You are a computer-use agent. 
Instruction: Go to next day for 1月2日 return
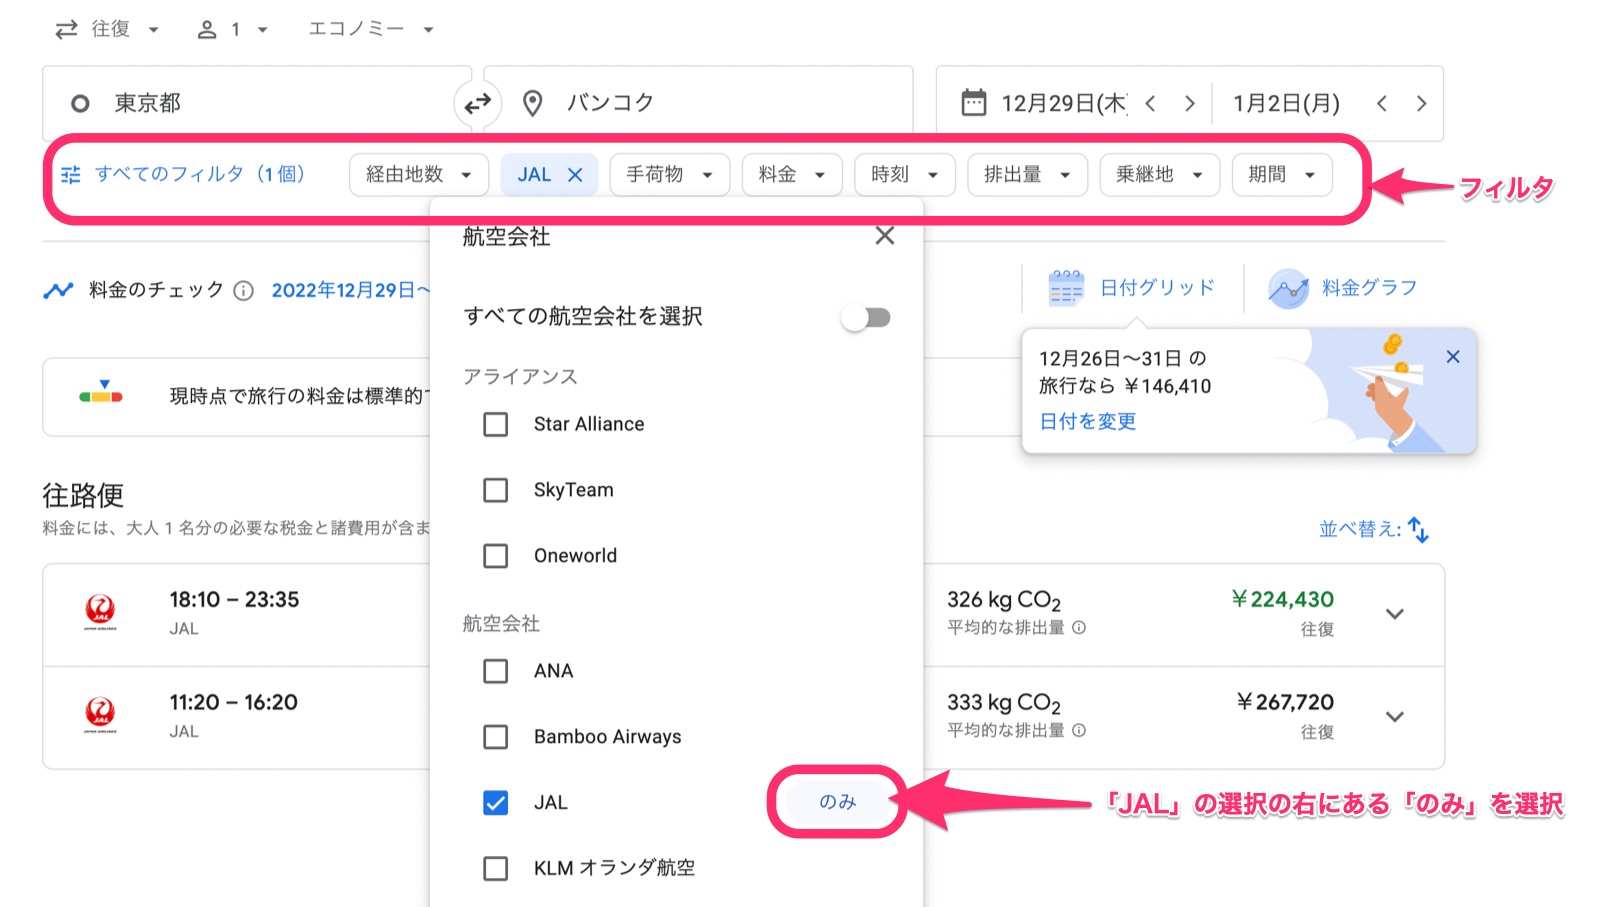1421,103
